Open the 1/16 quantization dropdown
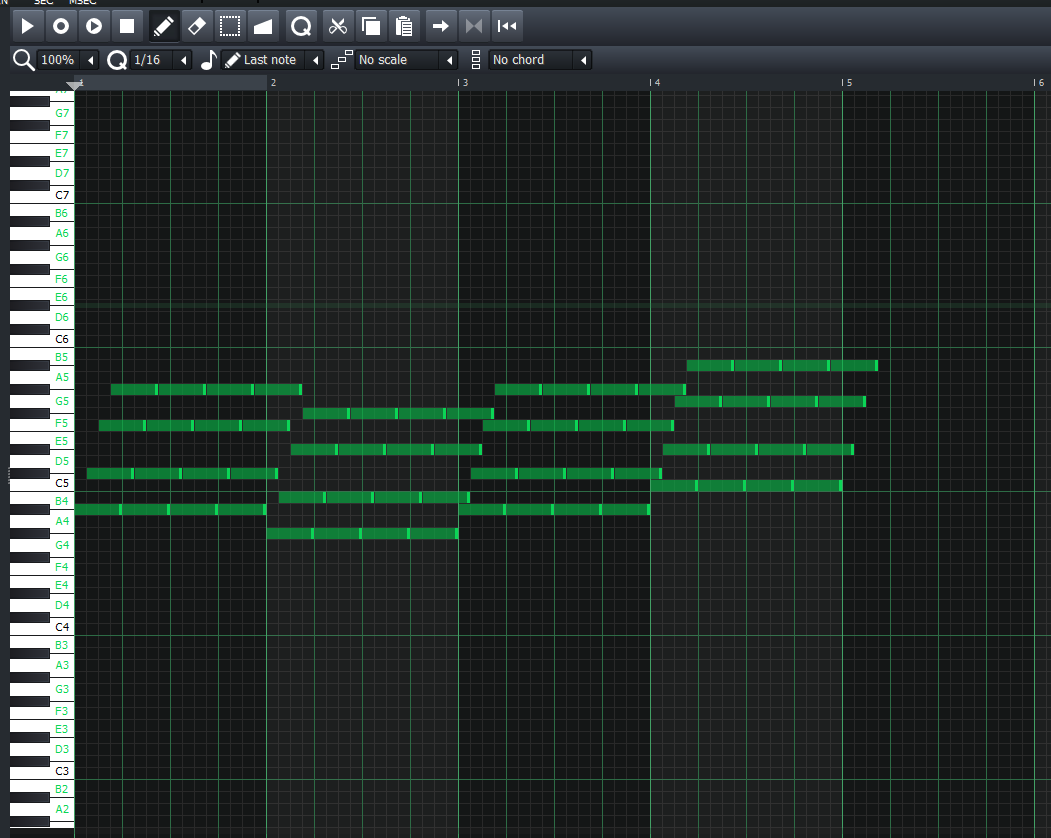1051x838 pixels. tap(161, 60)
